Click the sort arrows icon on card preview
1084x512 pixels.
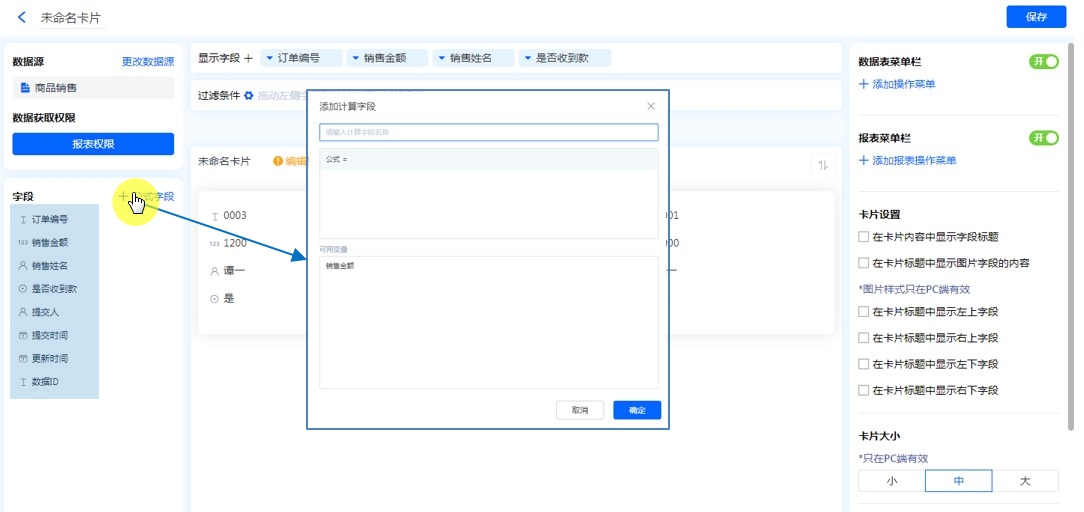pyautogui.click(x=823, y=165)
